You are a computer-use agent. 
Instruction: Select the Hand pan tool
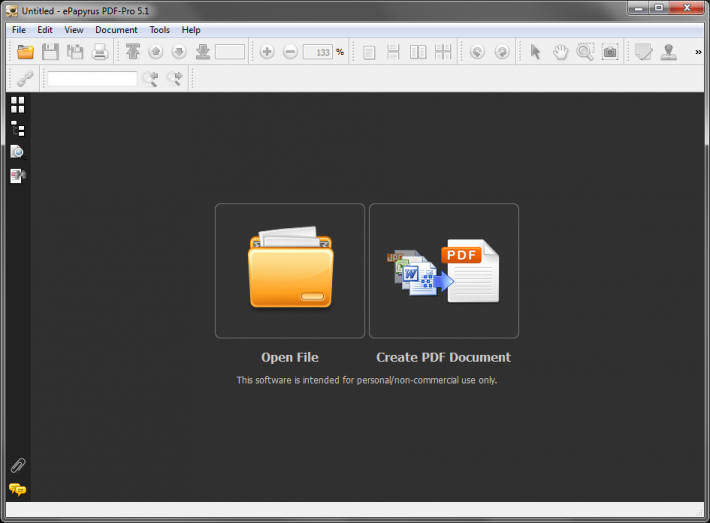(560, 52)
